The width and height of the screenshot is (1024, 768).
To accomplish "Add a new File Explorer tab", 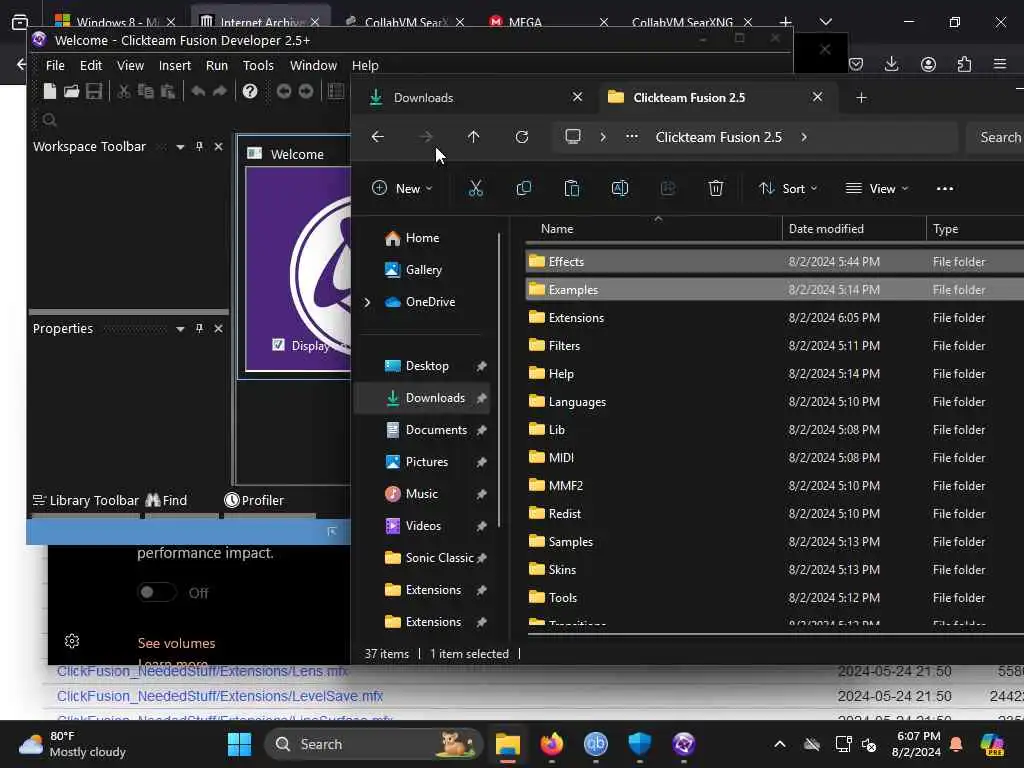I will 861,98.
